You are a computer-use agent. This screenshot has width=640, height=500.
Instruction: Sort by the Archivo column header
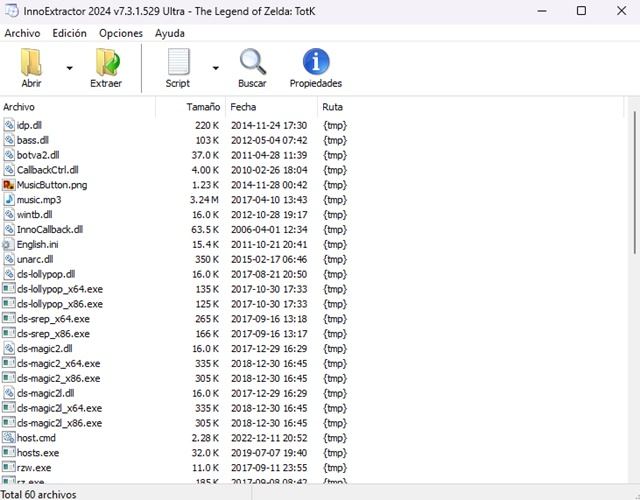(78, 107)
